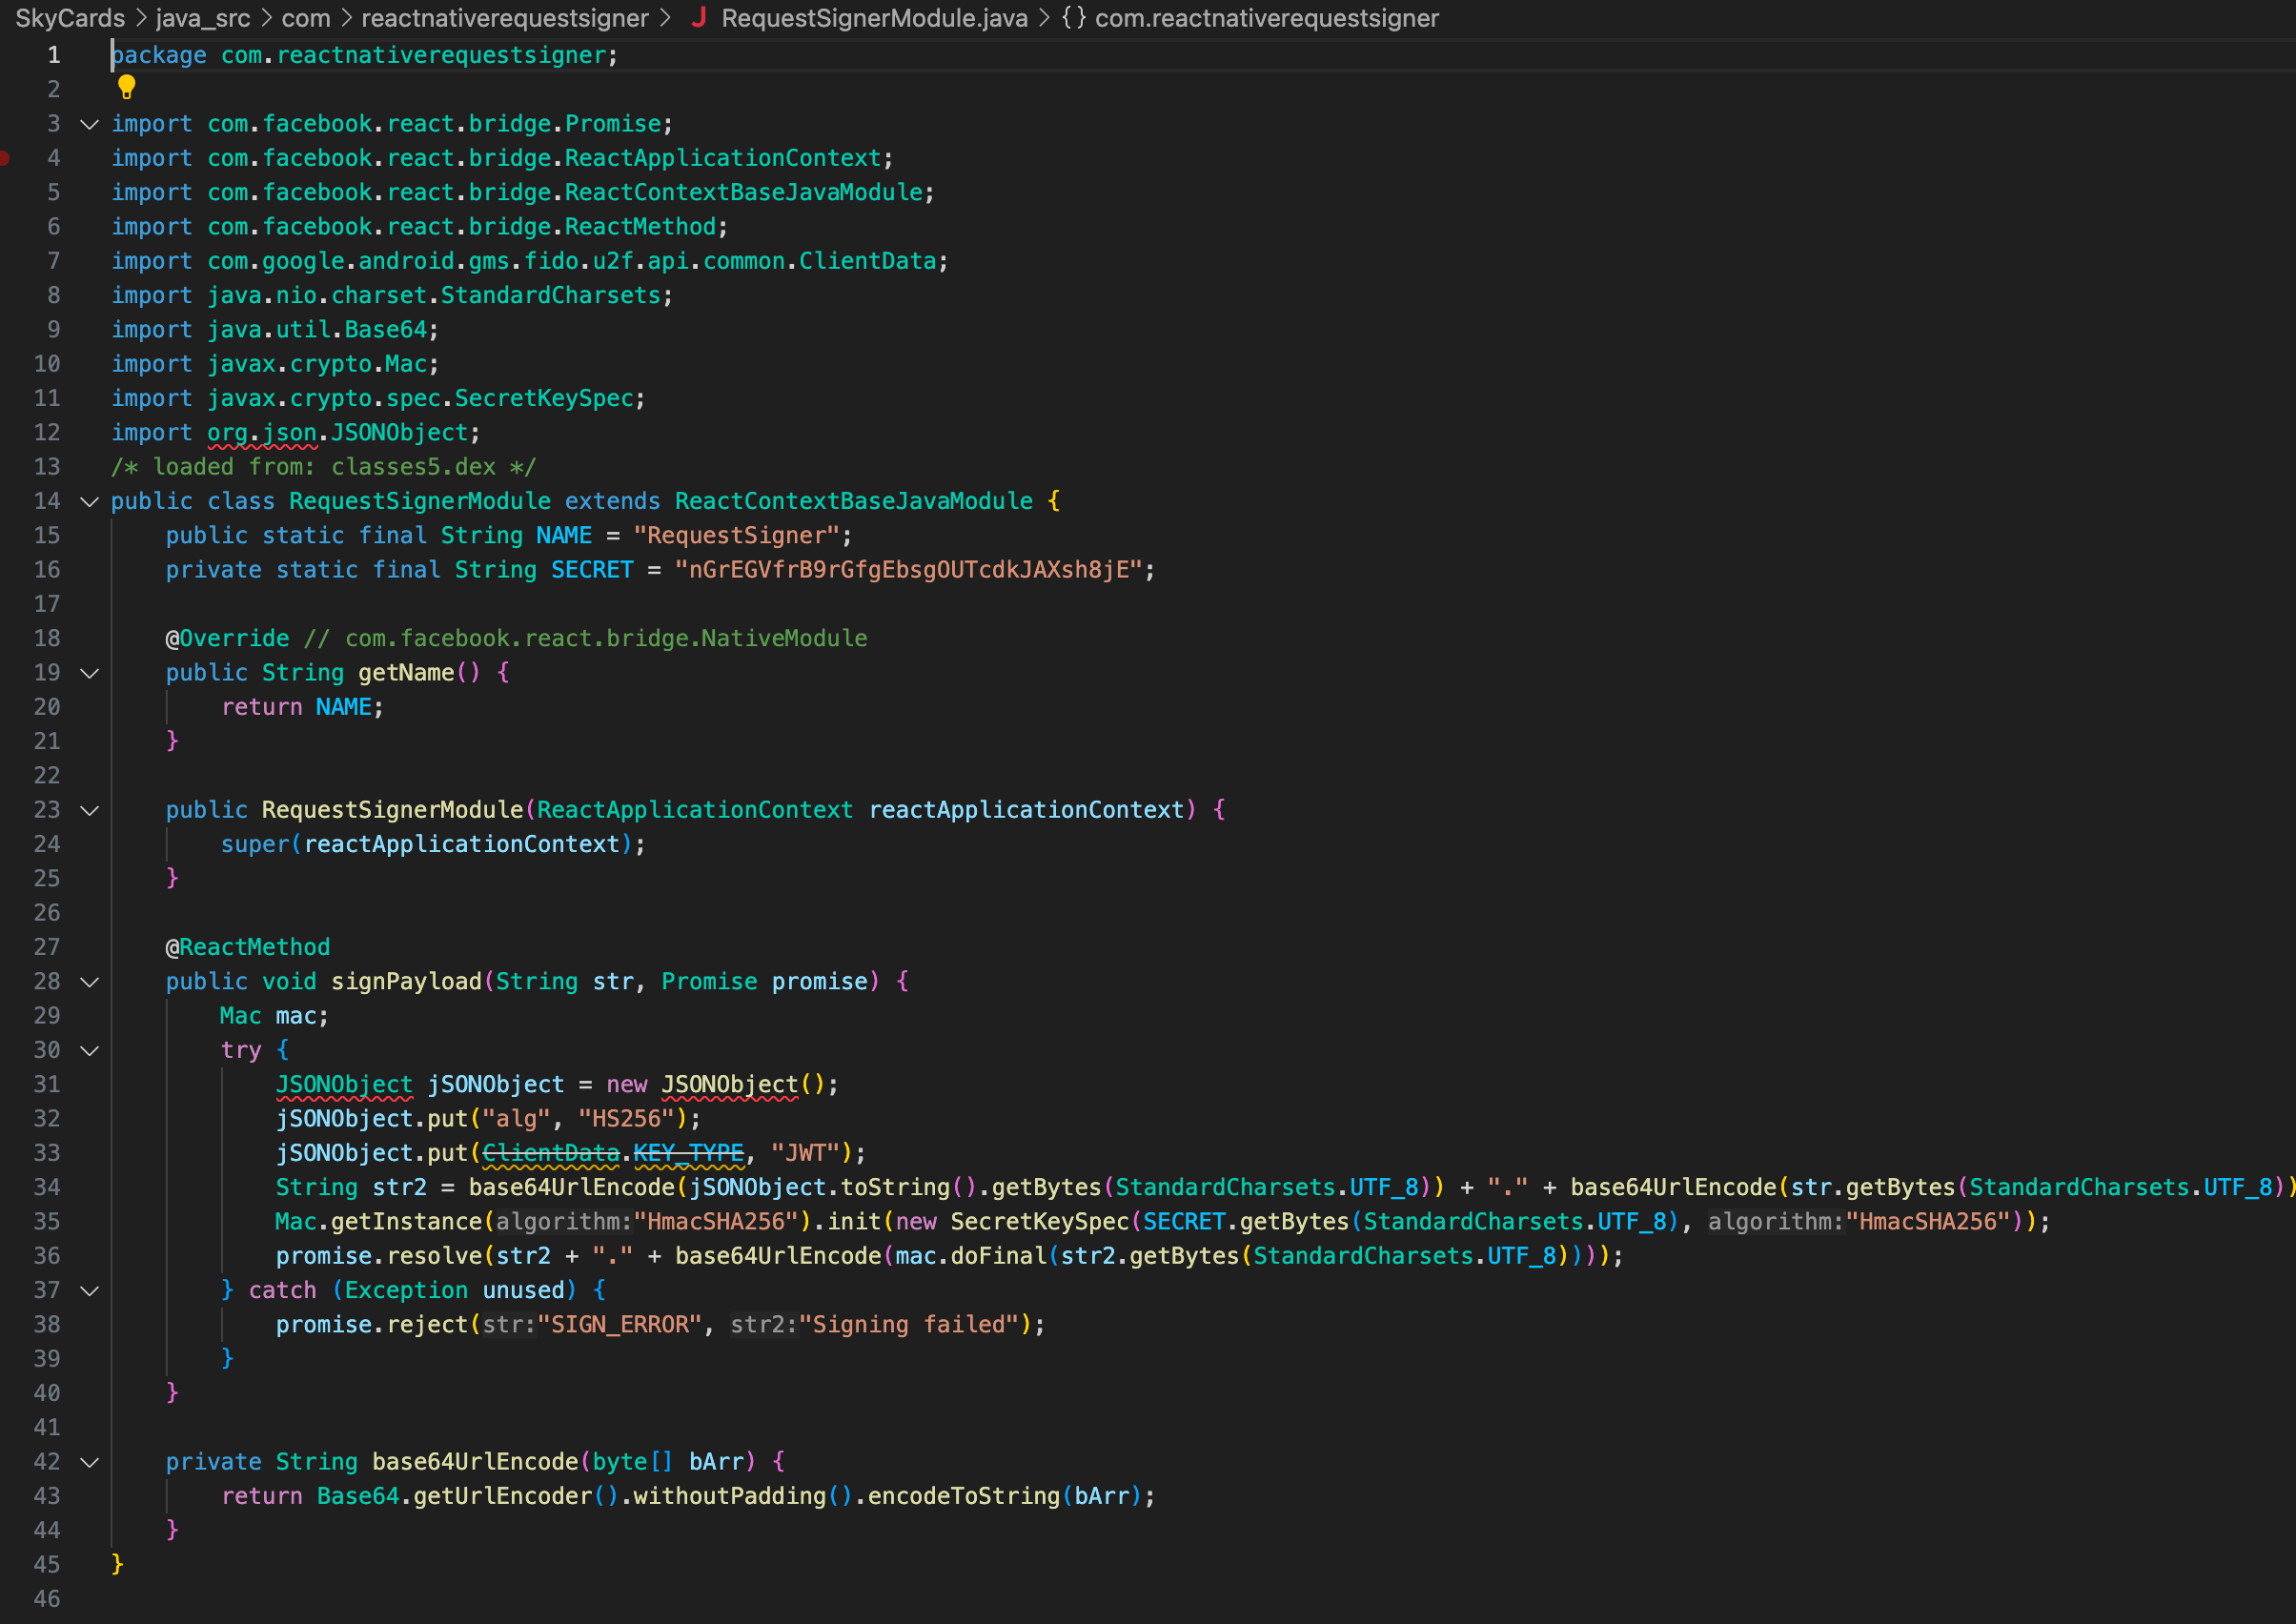Click line number 46 in the gutter
Image resolution: width=2296 pixels, height=1624 pixels.
point(47,1599)
